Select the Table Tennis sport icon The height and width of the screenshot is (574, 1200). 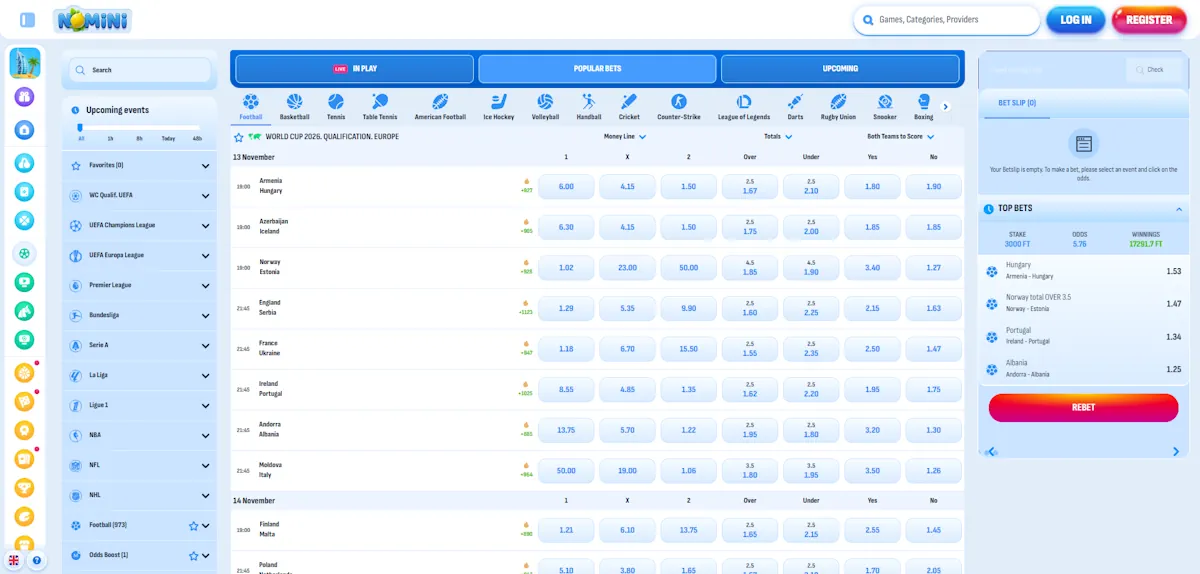tap(380, 102)
